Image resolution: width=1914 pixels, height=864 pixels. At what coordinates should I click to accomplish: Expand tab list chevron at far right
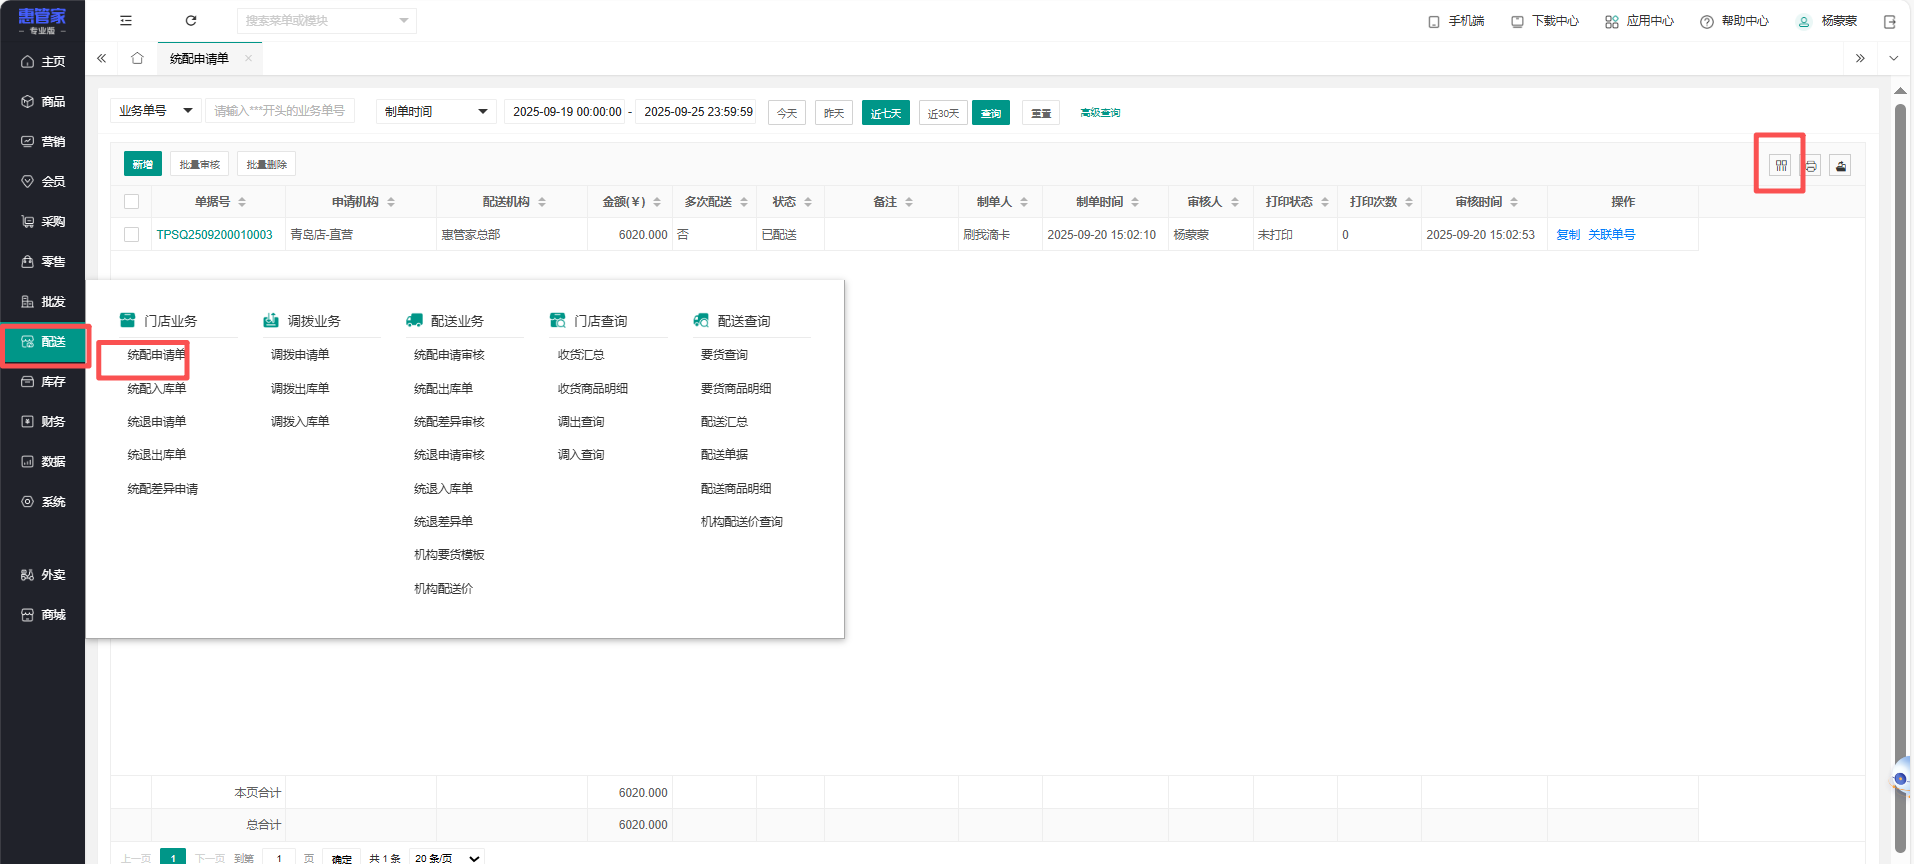pyautogui.click(x=1893, y=58)
